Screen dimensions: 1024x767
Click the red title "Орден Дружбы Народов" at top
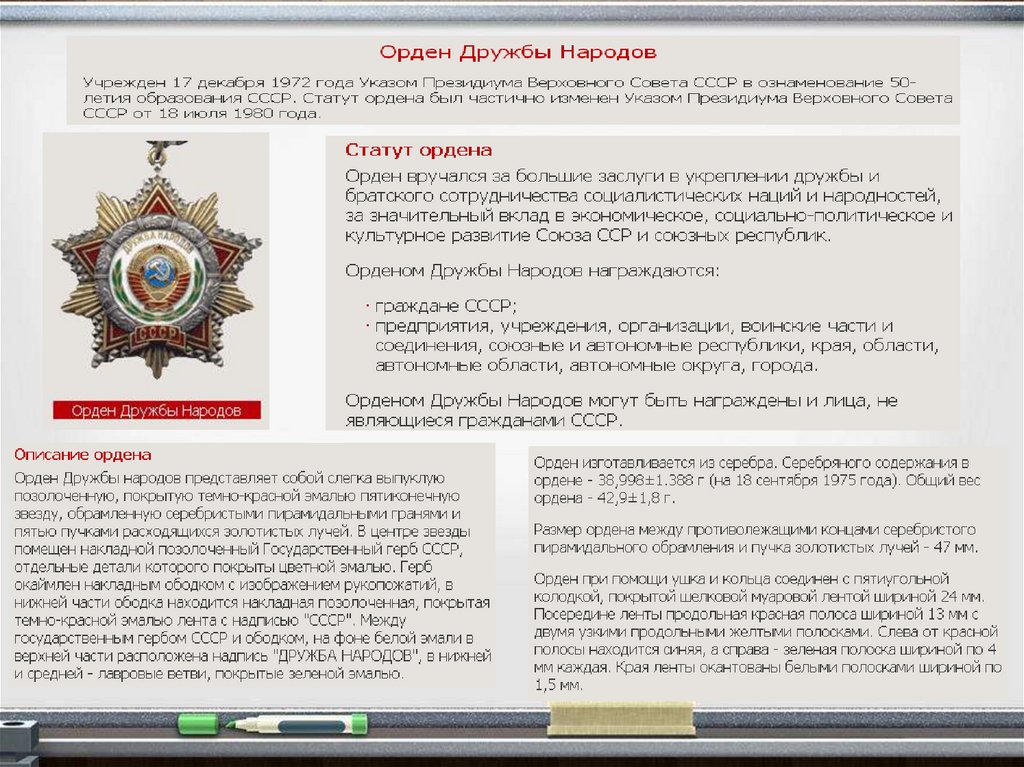[518, 52]
